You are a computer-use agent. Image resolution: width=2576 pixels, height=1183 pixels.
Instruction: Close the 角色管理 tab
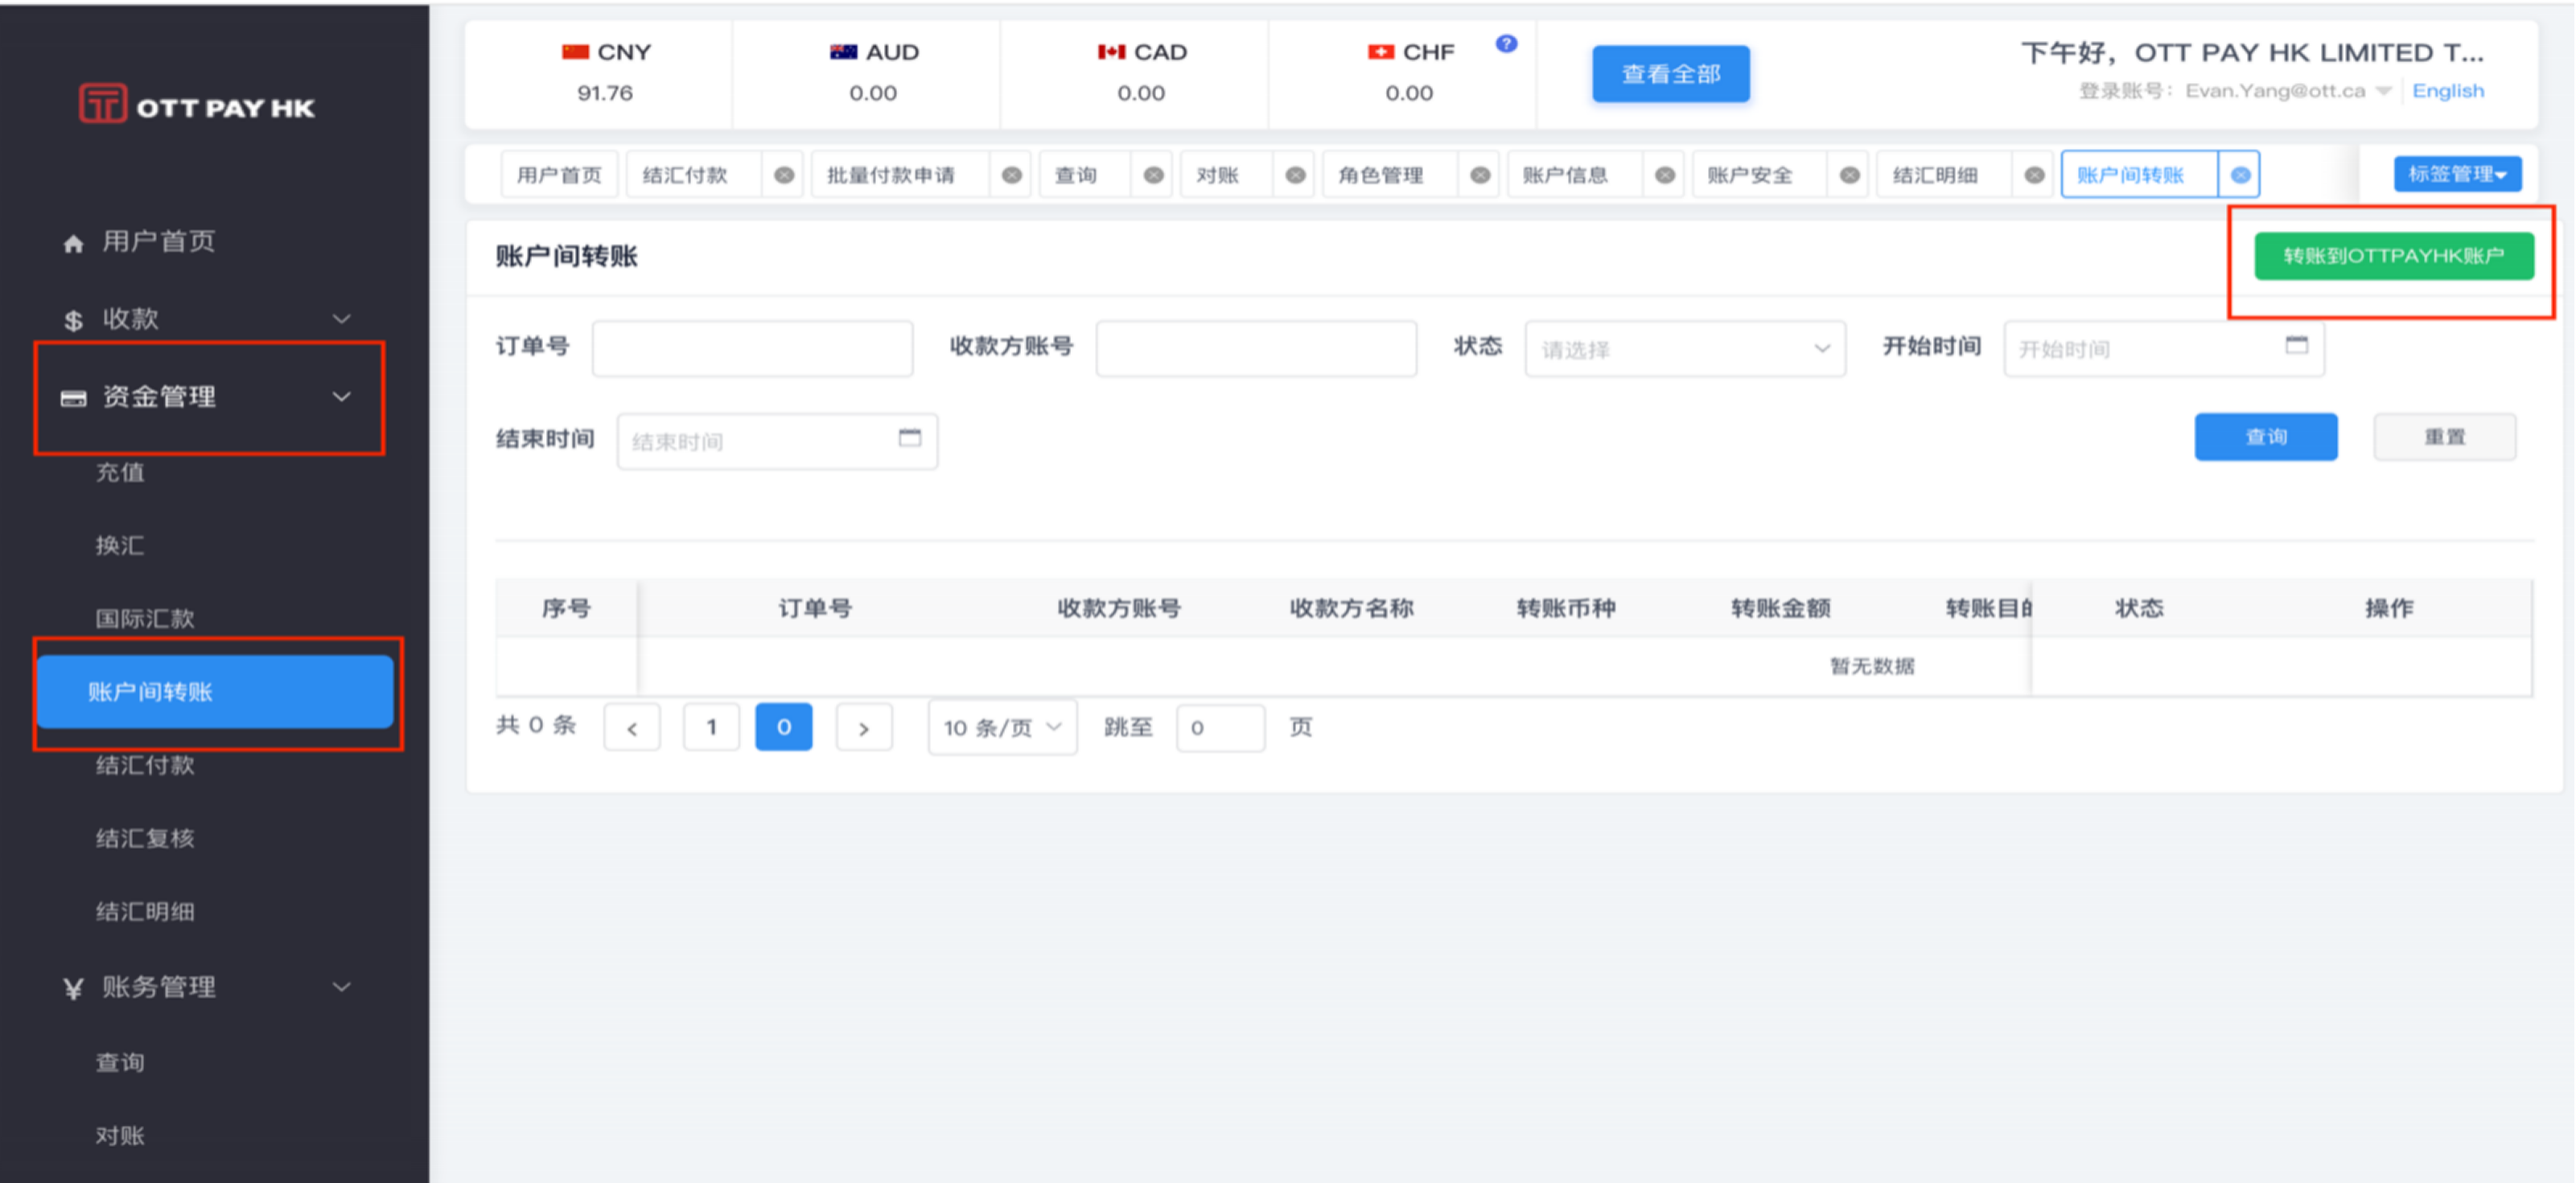(x=1480, y=175)
